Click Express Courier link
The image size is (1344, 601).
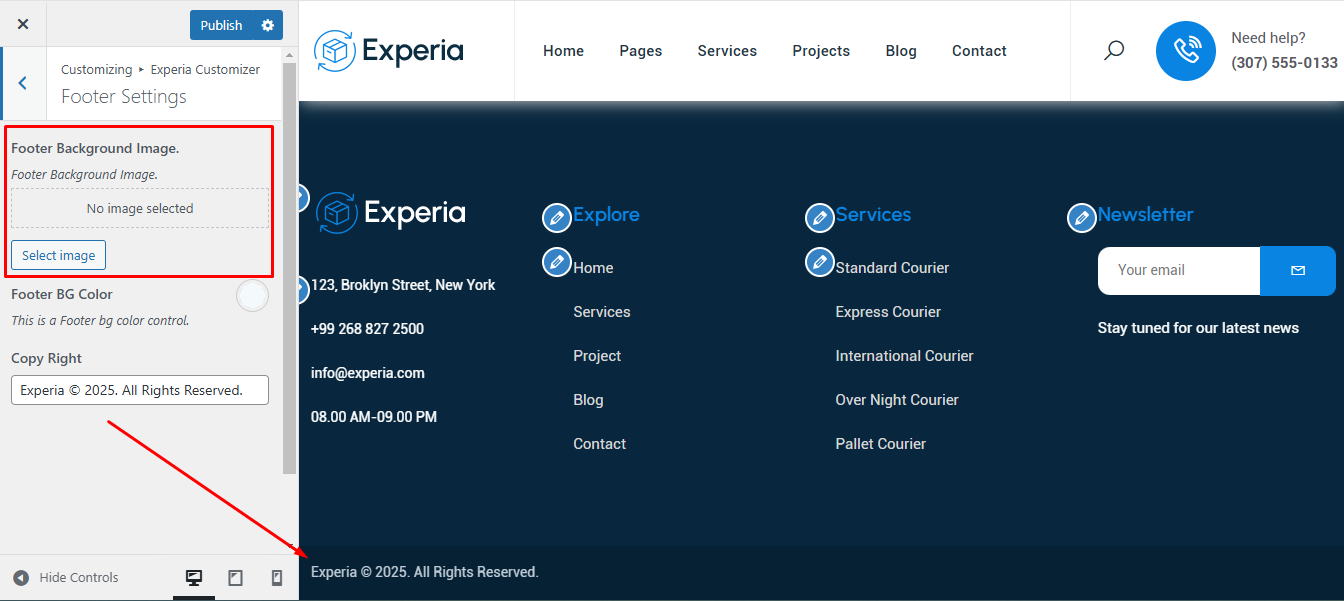[x=888, y=312]
